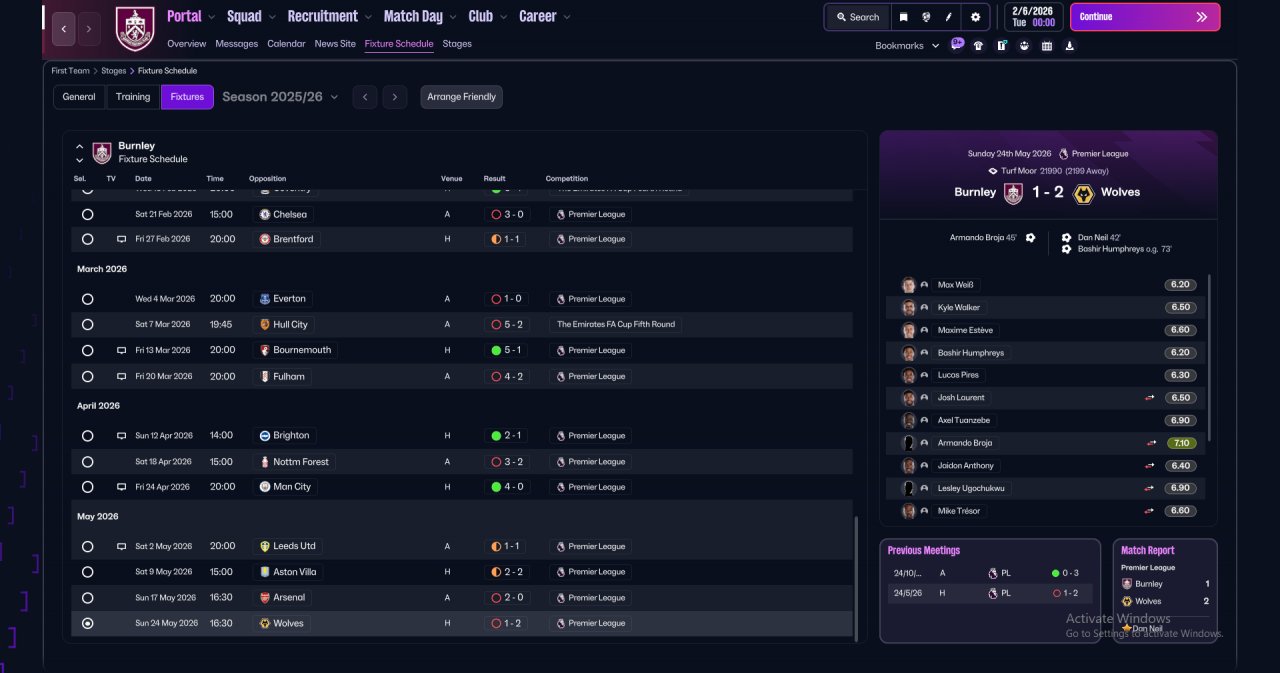Click the Chelsea club badge

coord(265,214)
